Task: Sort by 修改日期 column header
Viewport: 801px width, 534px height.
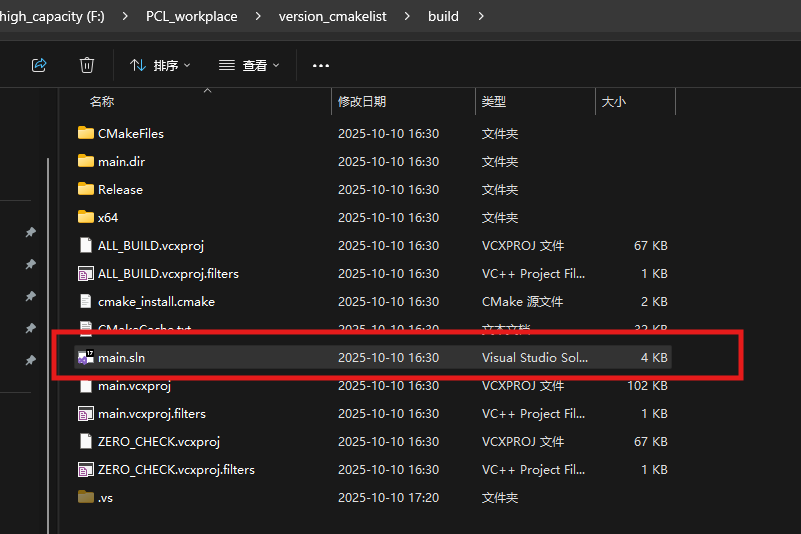Action: coord(362,102)
